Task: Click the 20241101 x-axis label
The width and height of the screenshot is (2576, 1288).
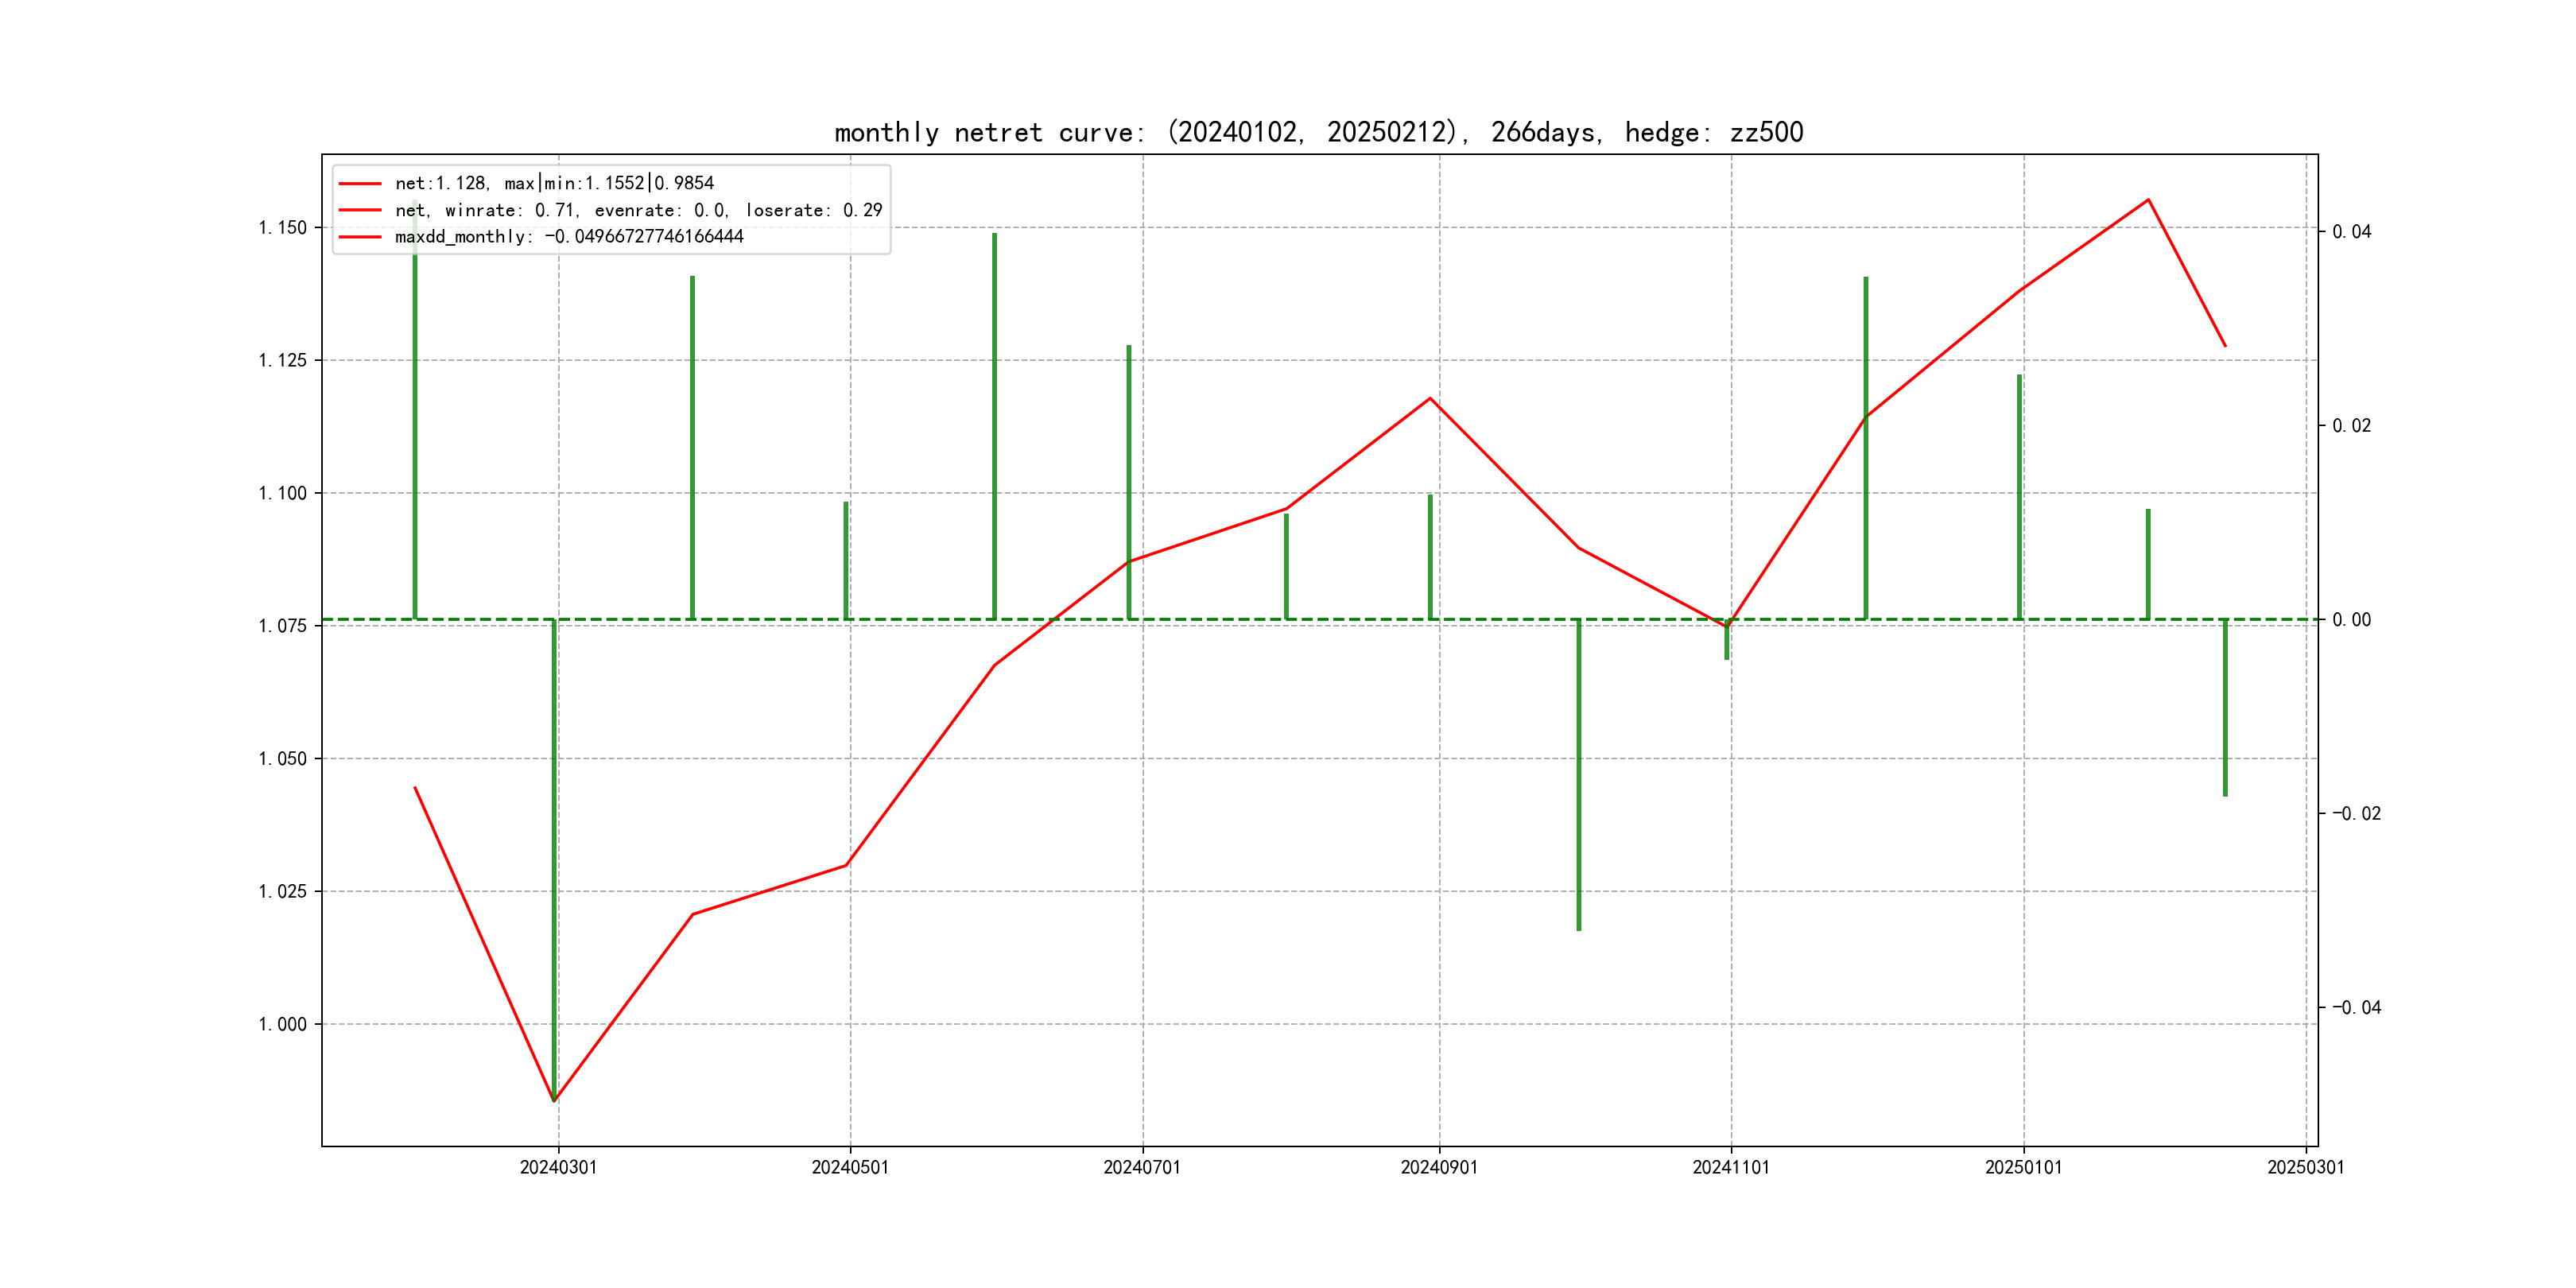Action: (1731, 1168)
